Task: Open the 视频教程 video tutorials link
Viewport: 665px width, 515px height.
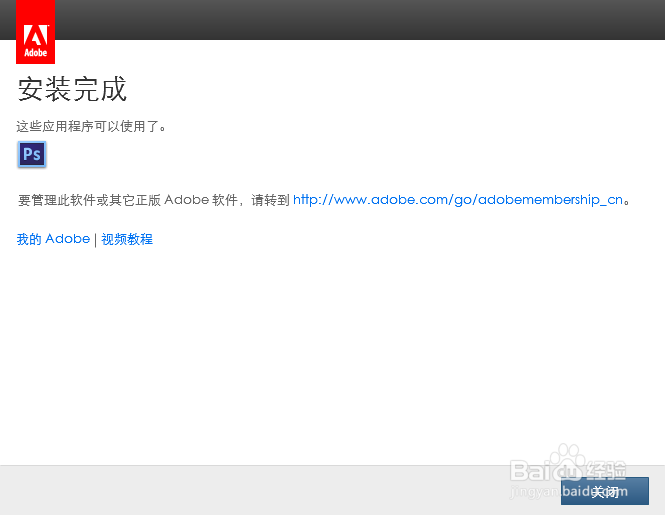Action: [127, 239]
